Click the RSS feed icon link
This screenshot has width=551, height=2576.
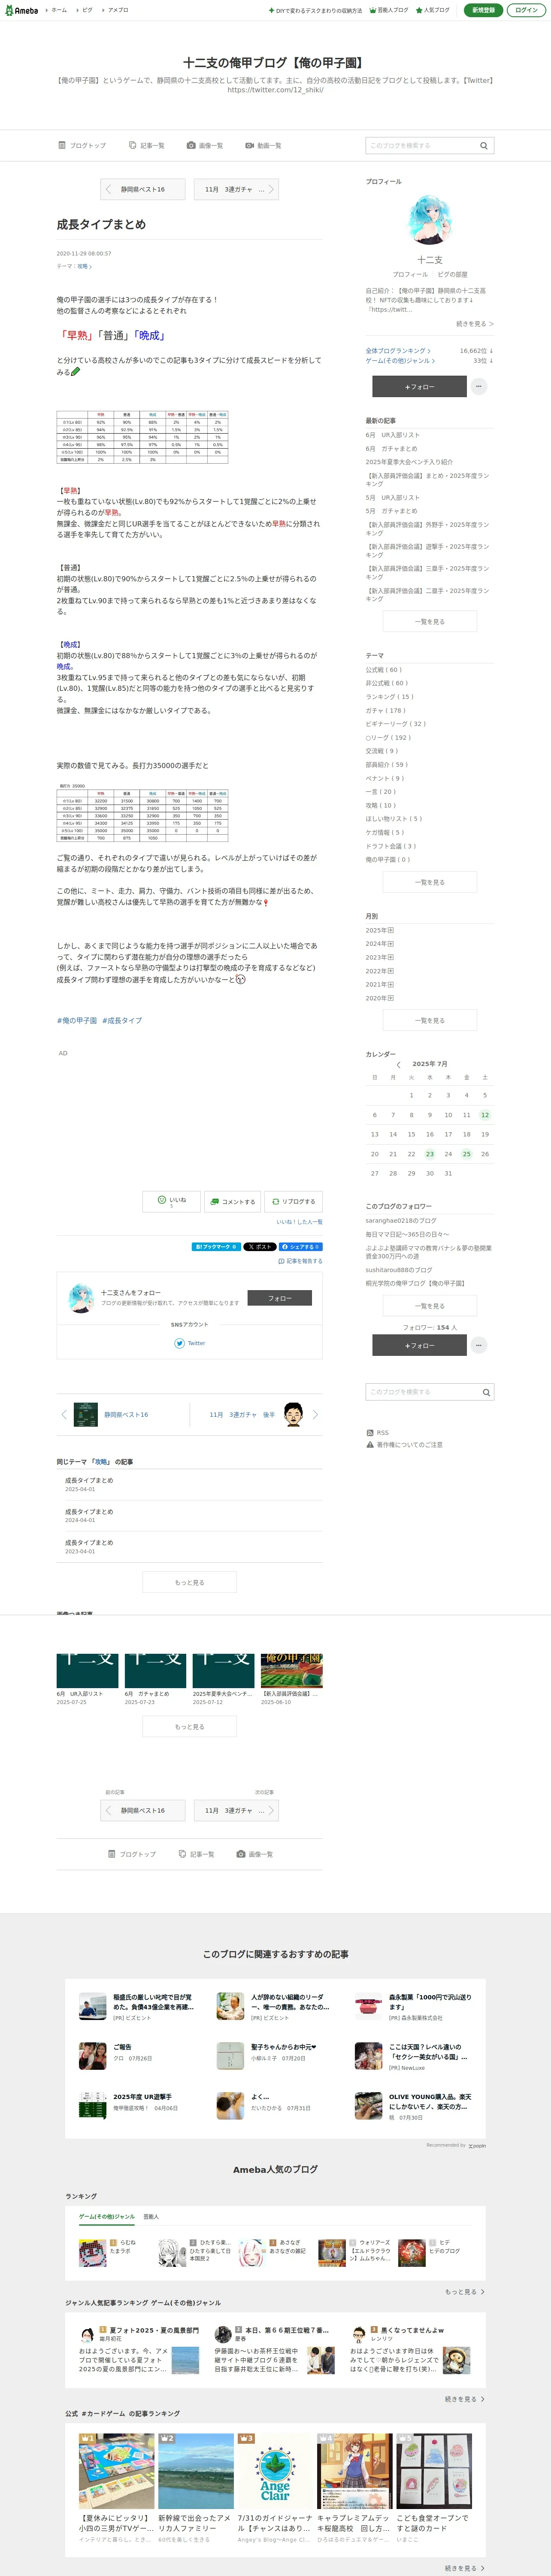[377, 1433]
